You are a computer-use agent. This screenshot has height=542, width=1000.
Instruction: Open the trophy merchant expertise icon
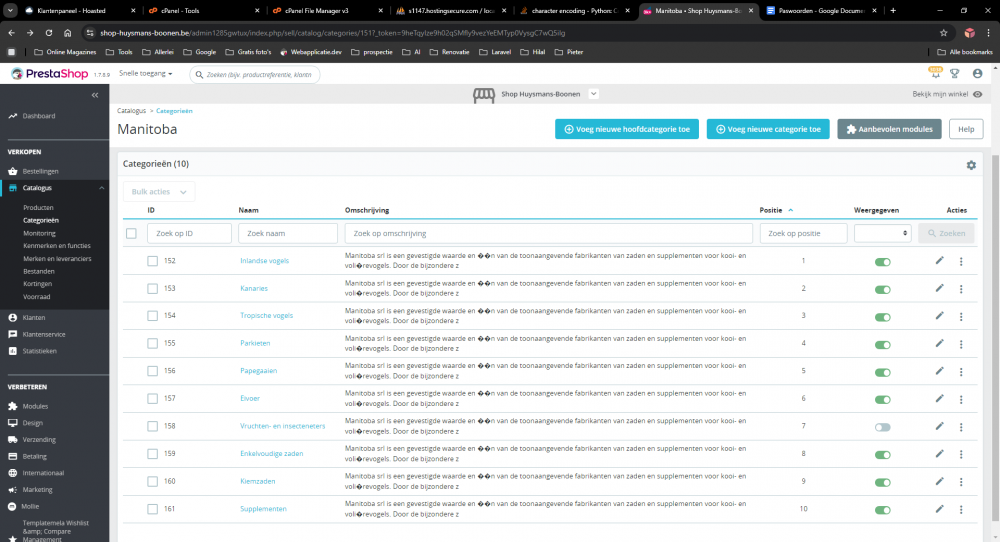tap(955, 74)
